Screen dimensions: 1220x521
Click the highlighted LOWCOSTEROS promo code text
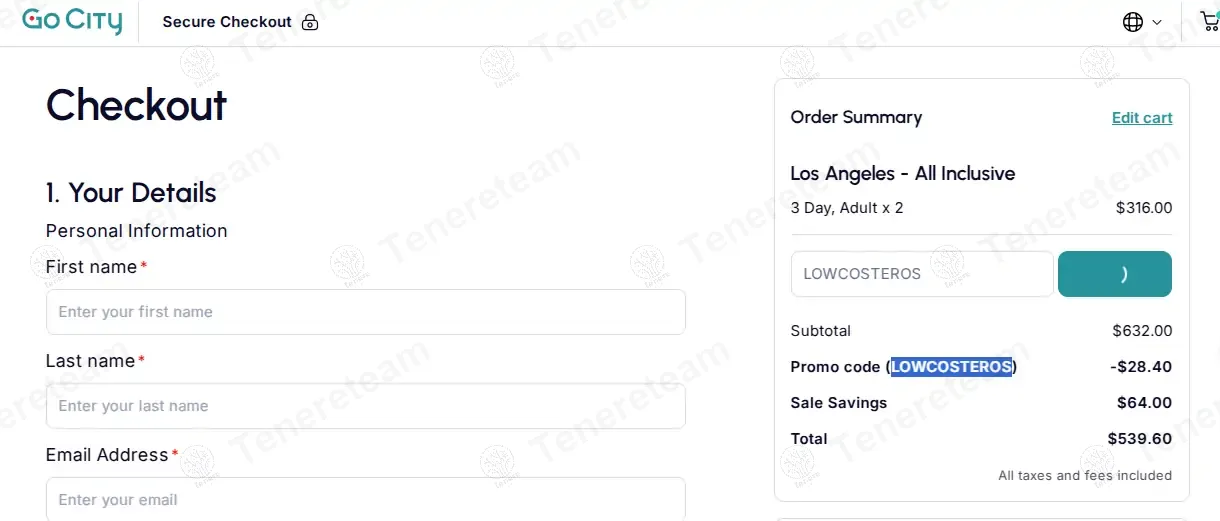(951, 367)
